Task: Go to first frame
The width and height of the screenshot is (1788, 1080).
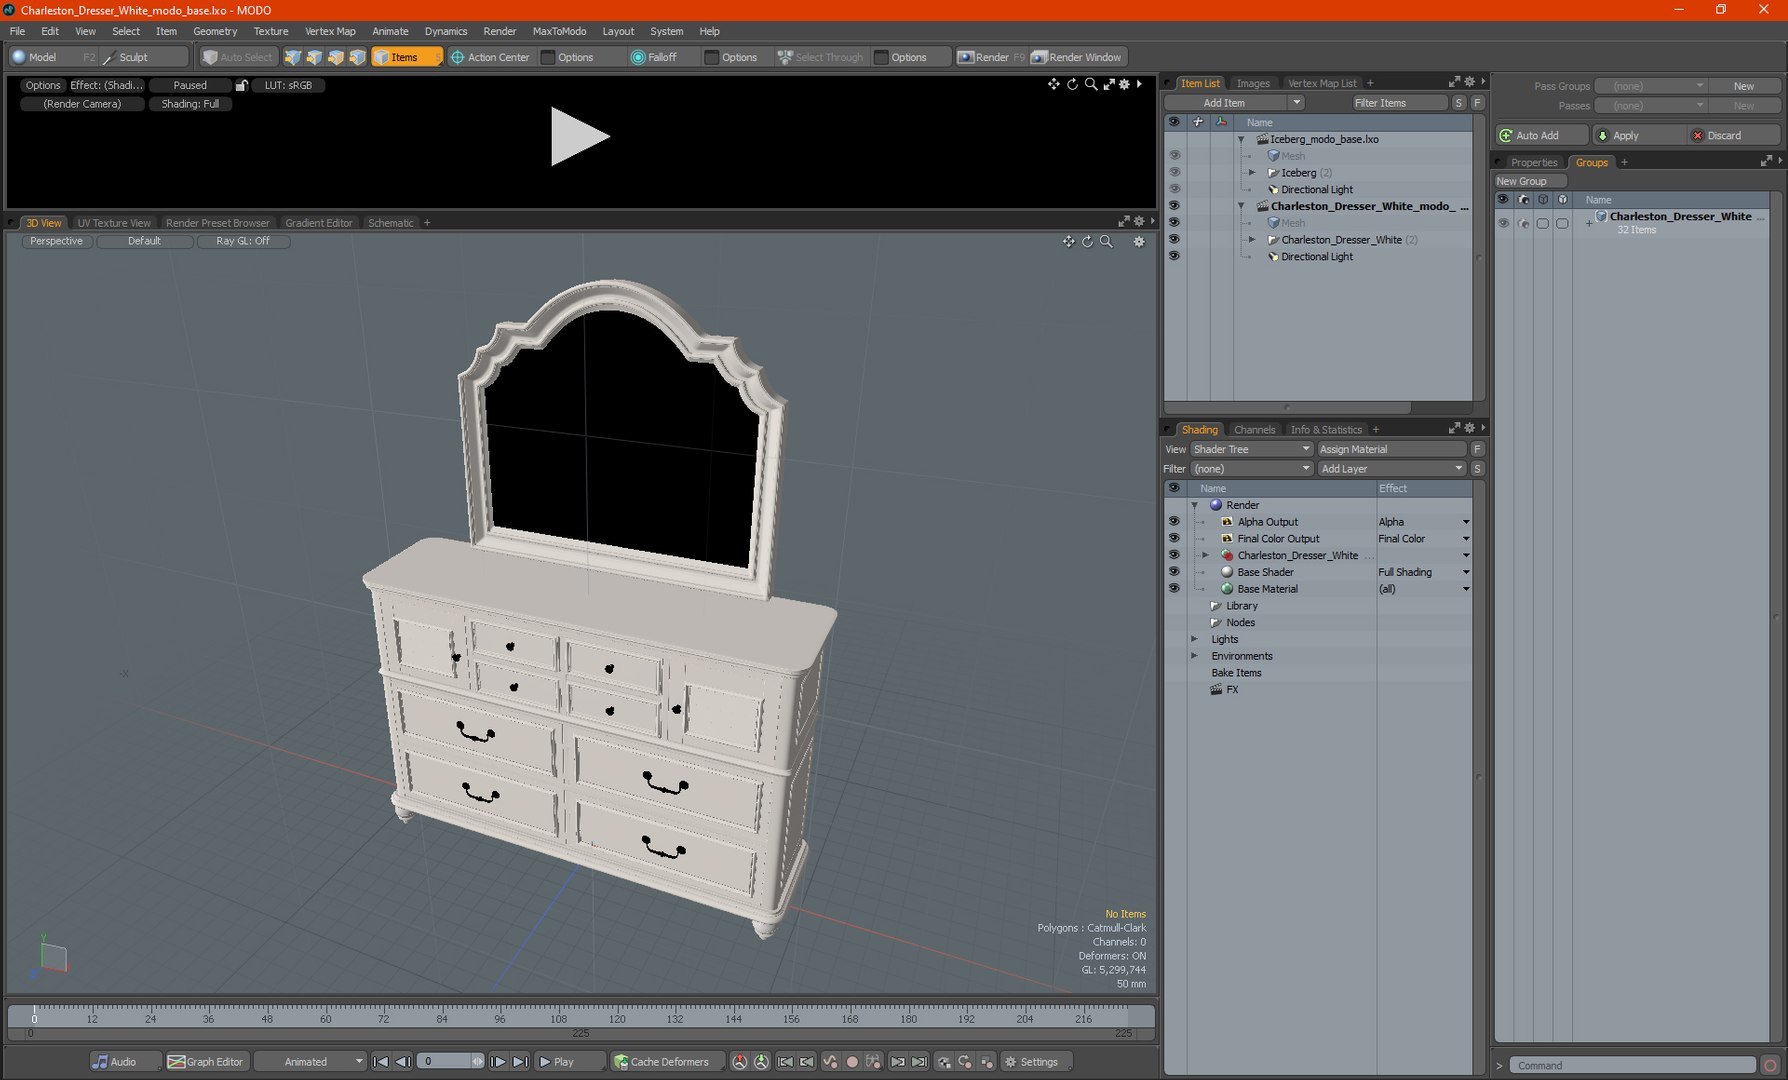Action: [381, 1062]
